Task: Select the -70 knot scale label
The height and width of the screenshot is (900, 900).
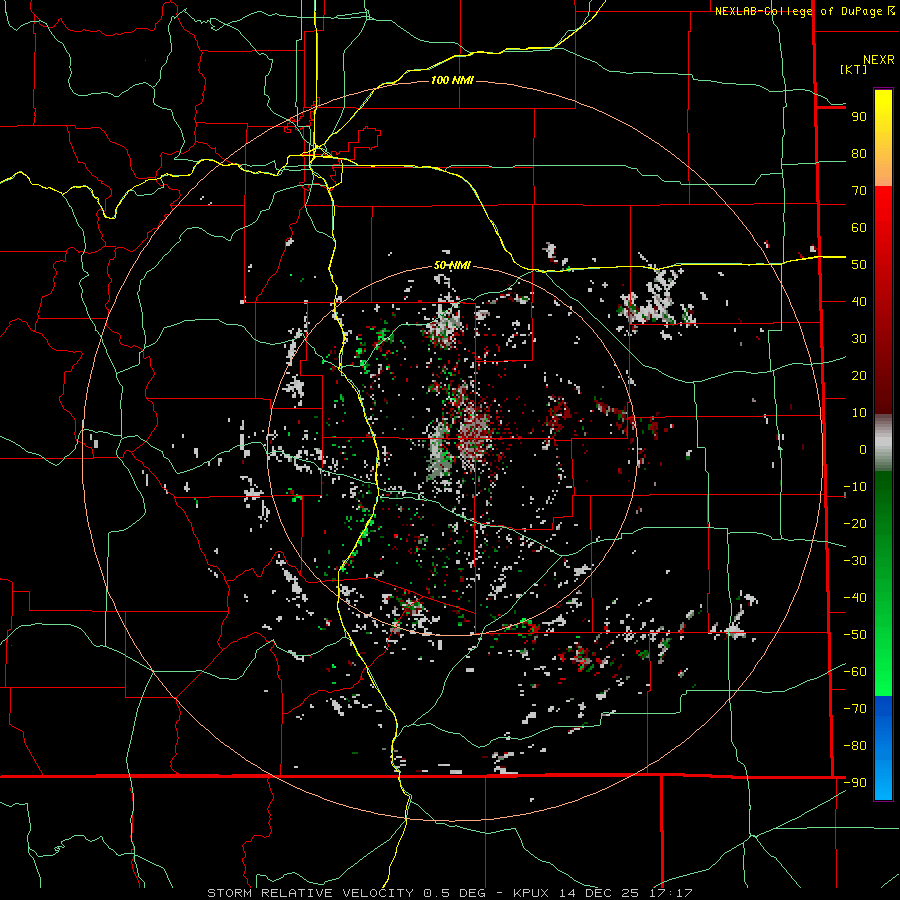Action: click(x=855, y=709)
